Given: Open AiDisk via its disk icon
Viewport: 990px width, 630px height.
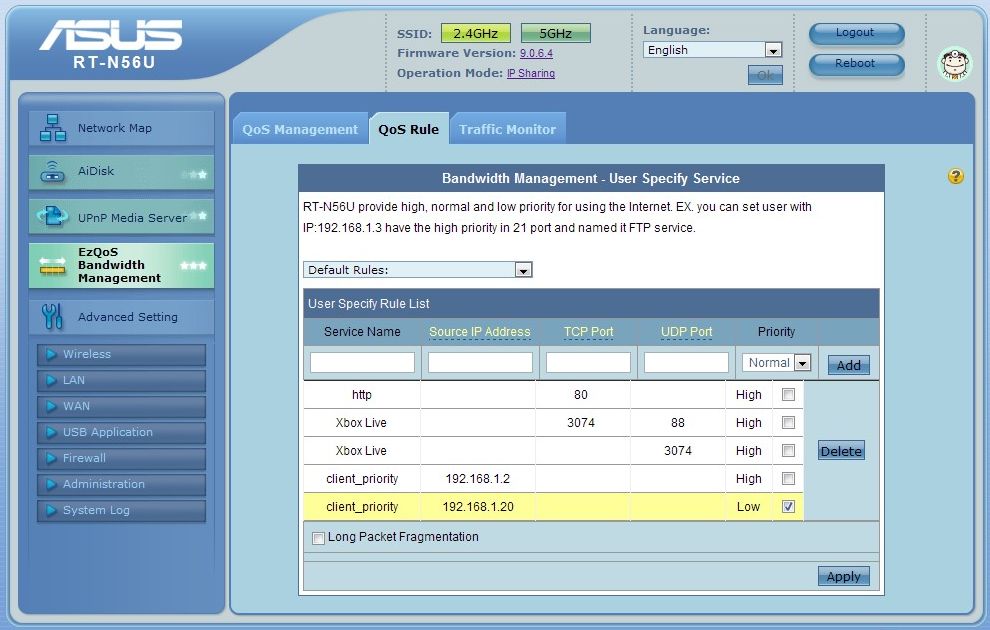Looking at the screenshot, I should coord(52,172).
